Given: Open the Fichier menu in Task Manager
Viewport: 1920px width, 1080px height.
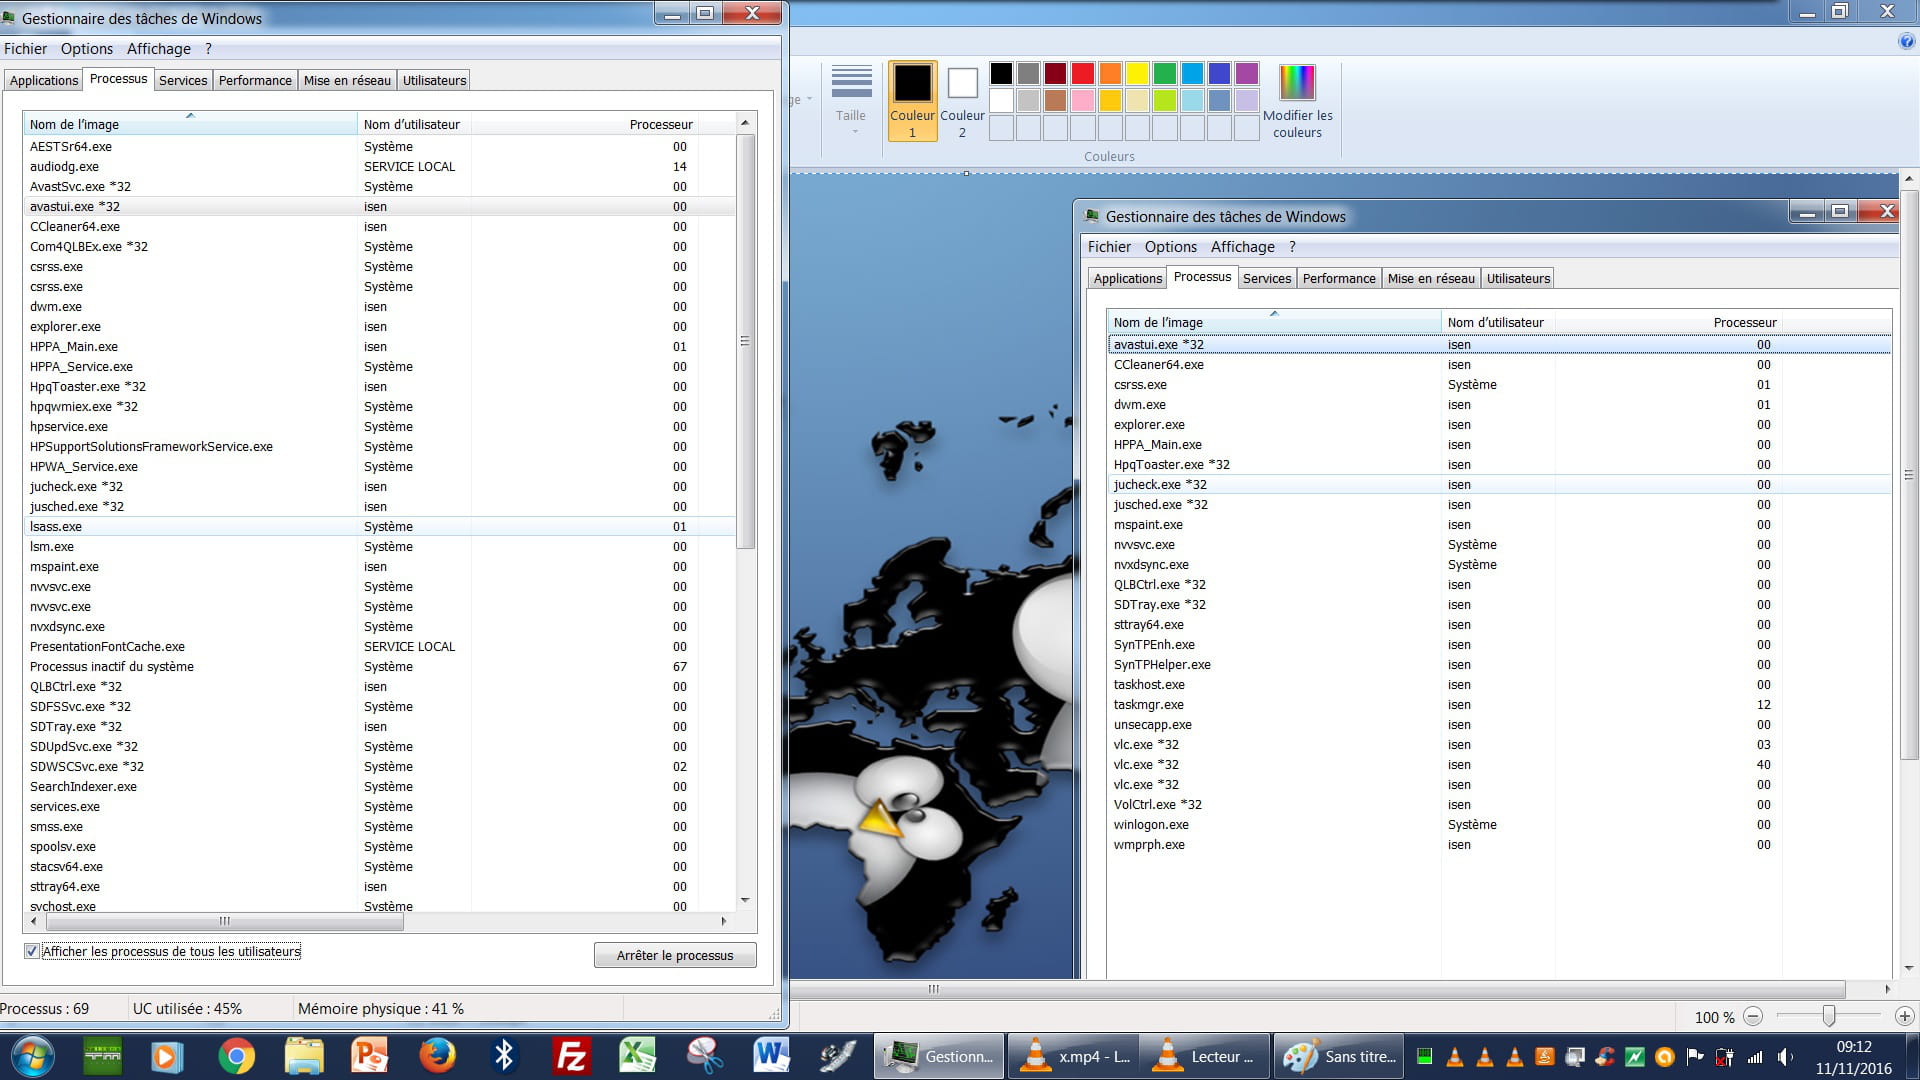Looking at the screenshot, I should coord(25,48).
